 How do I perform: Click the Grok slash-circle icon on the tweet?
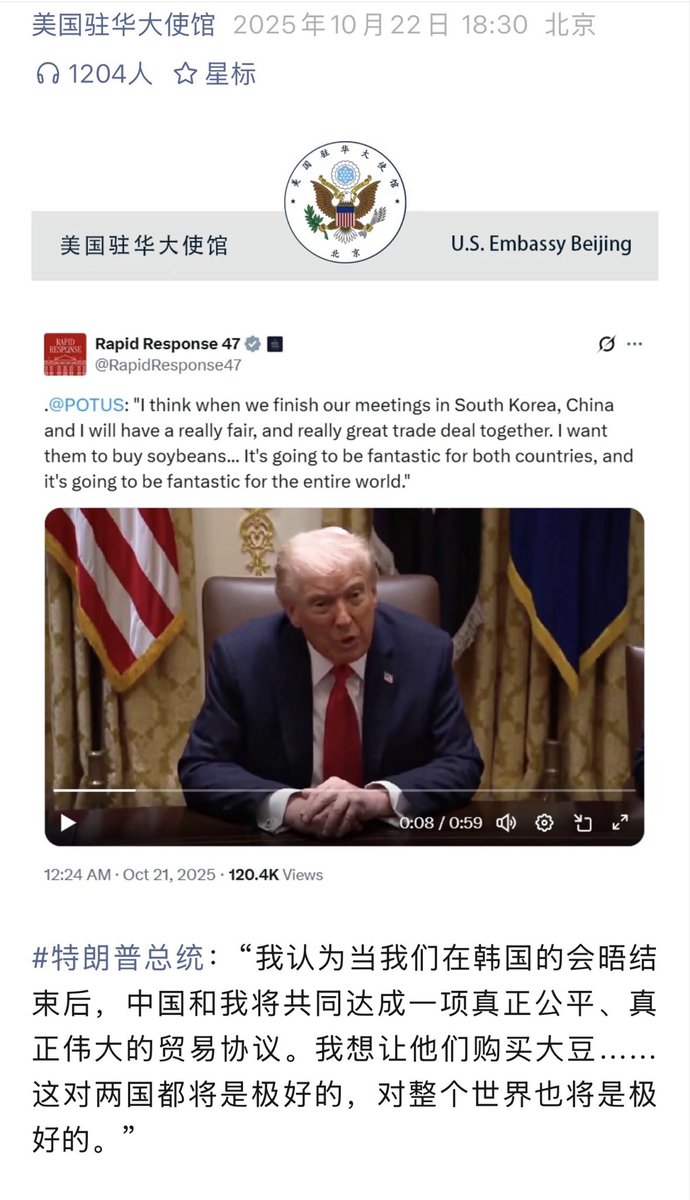point(606,344)
